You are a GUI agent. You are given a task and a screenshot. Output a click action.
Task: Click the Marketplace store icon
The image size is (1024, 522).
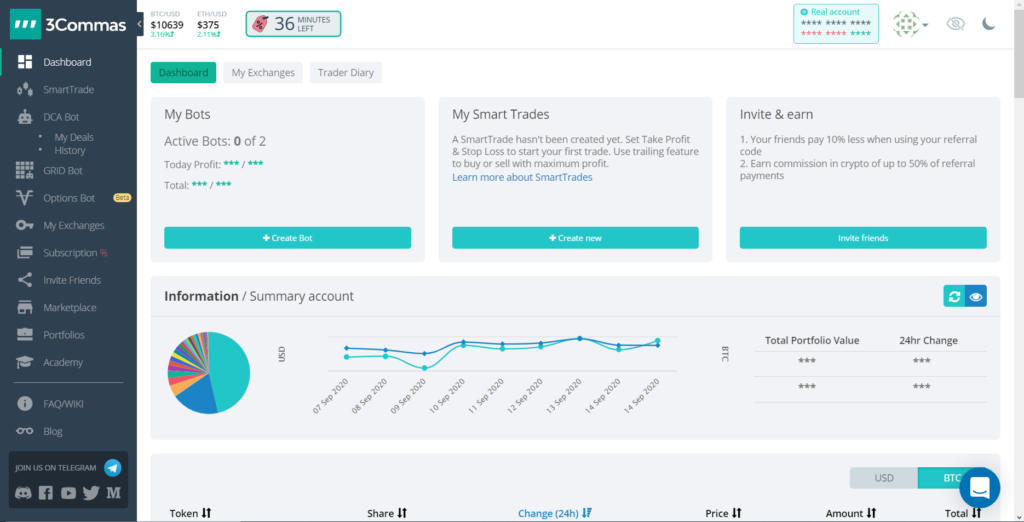pos(25,308)
